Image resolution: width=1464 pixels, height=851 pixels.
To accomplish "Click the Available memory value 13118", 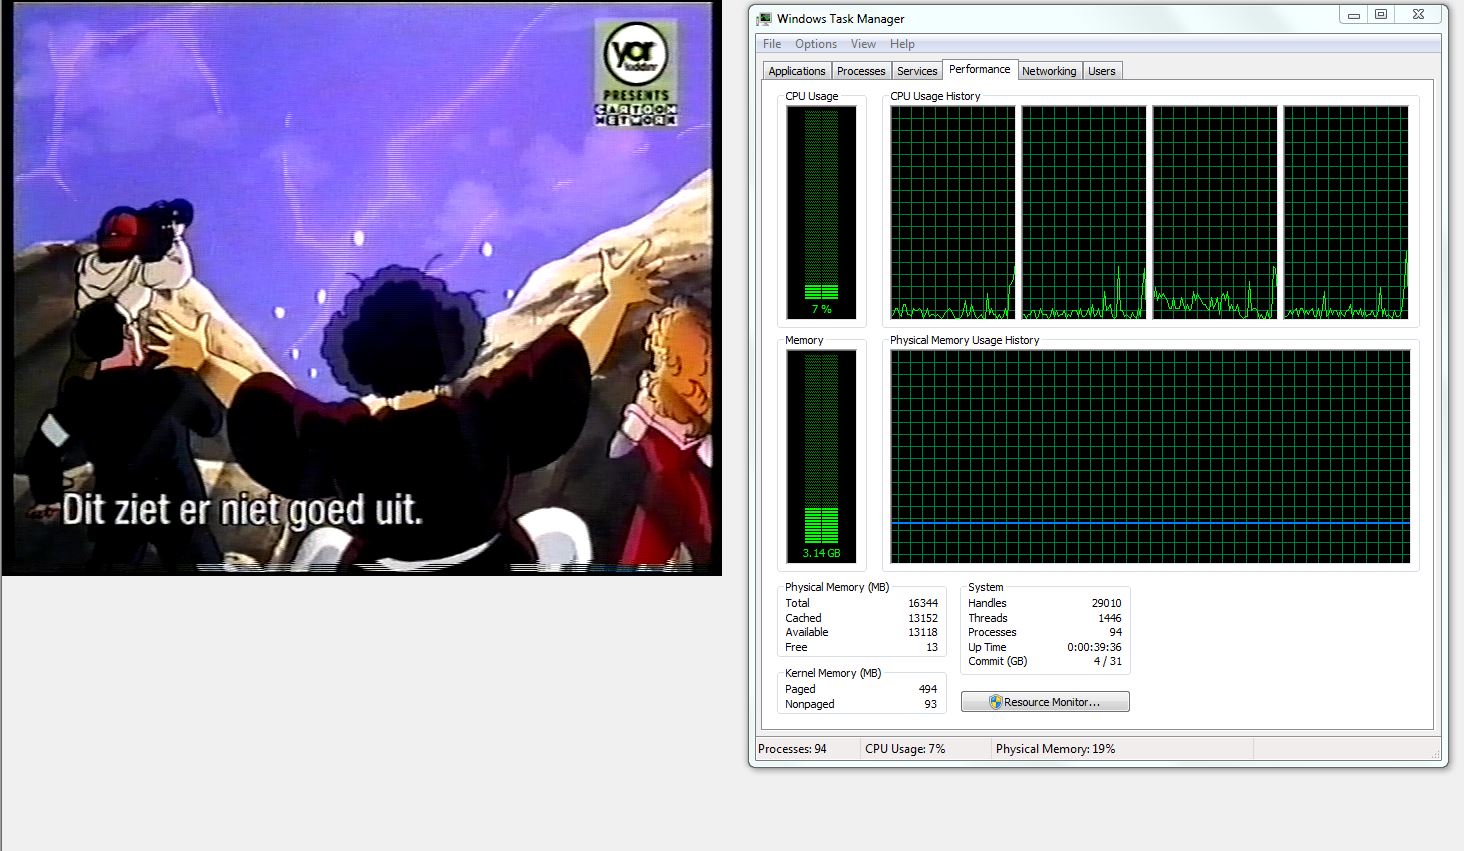I will pos(923,632).
